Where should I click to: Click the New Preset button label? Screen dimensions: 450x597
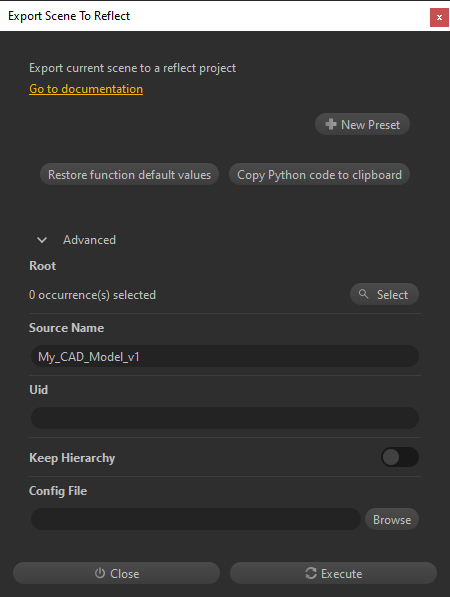(370, 125)
